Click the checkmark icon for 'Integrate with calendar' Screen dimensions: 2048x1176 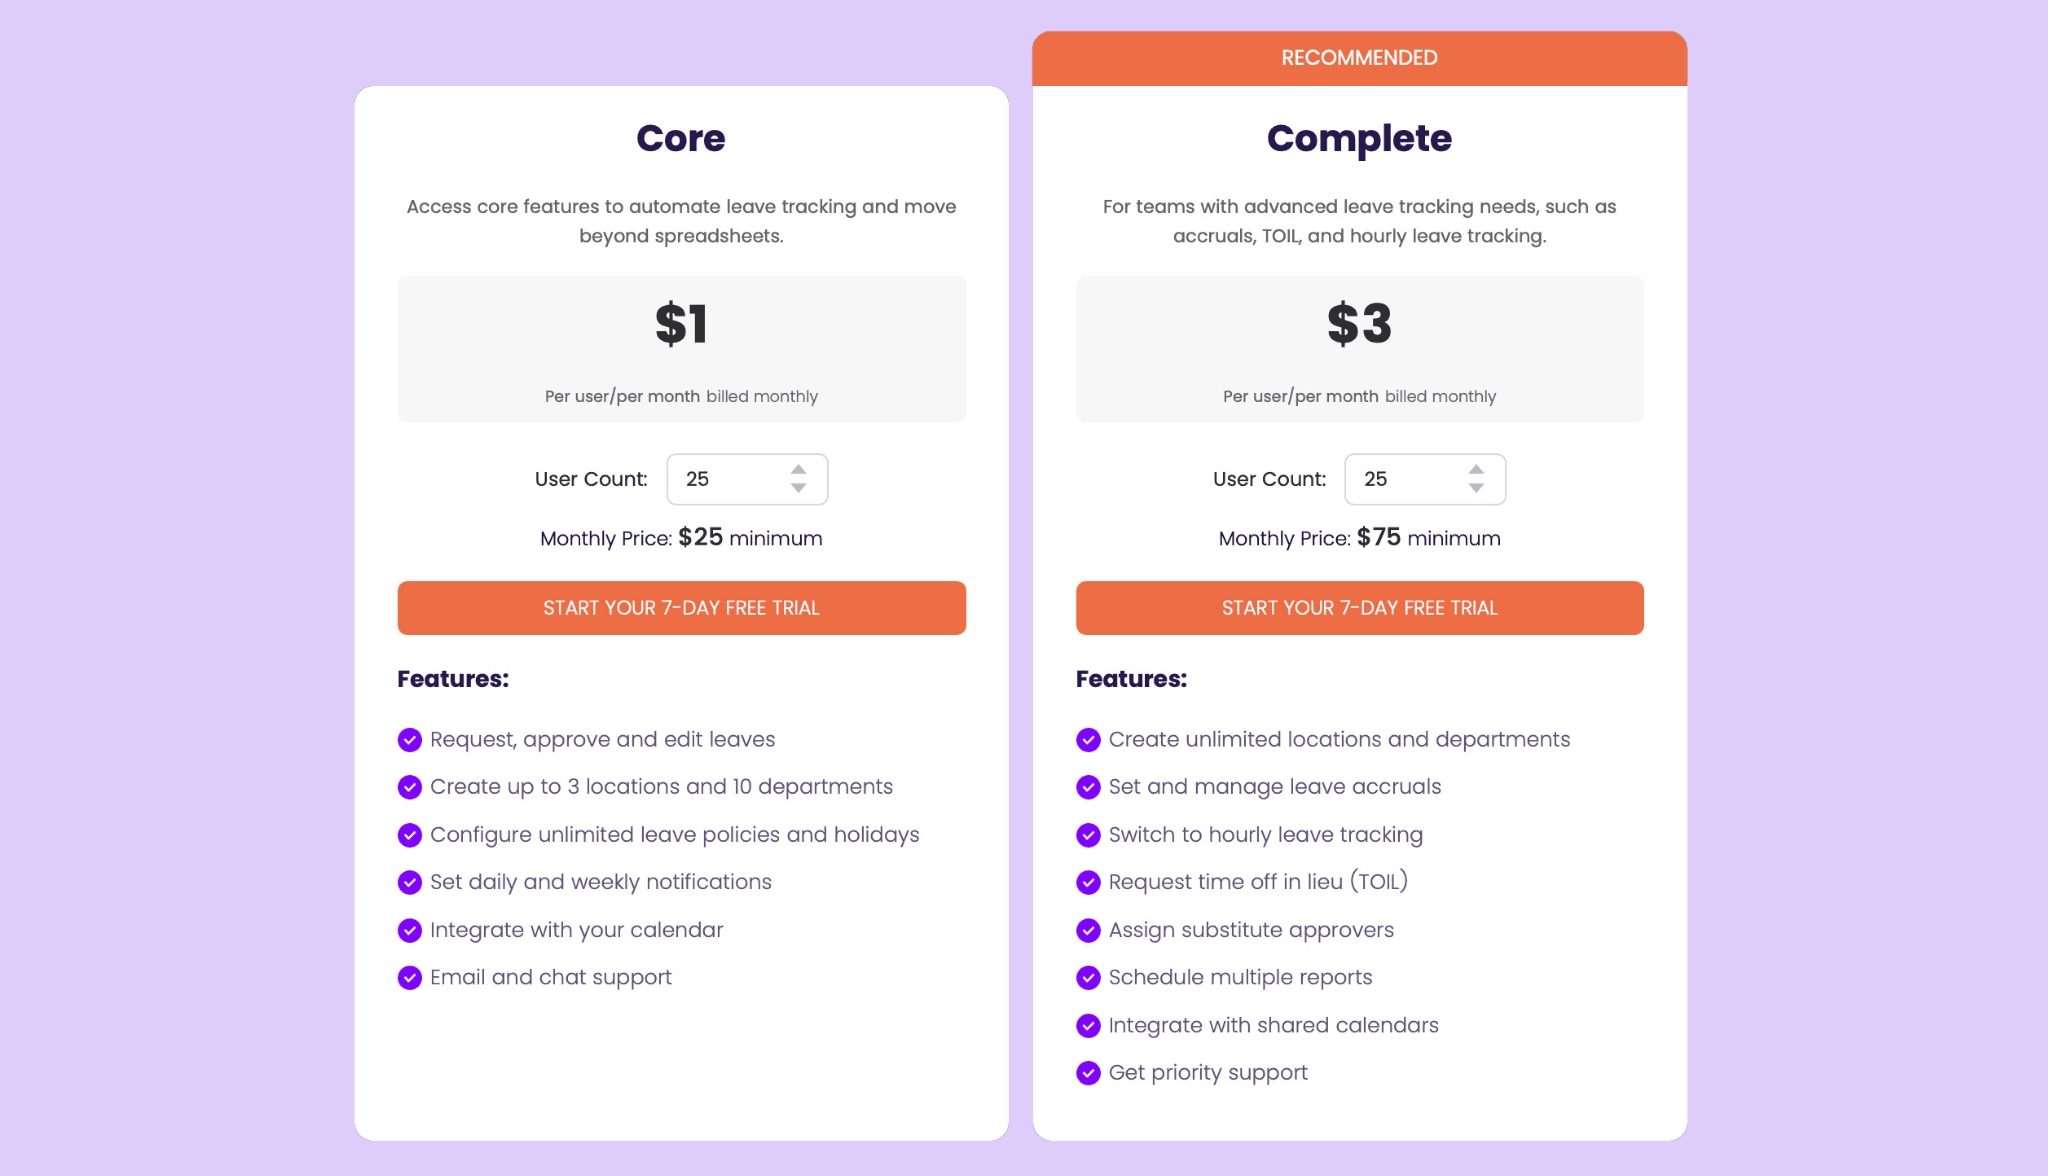pyautogui.click(x=409, y=928)
